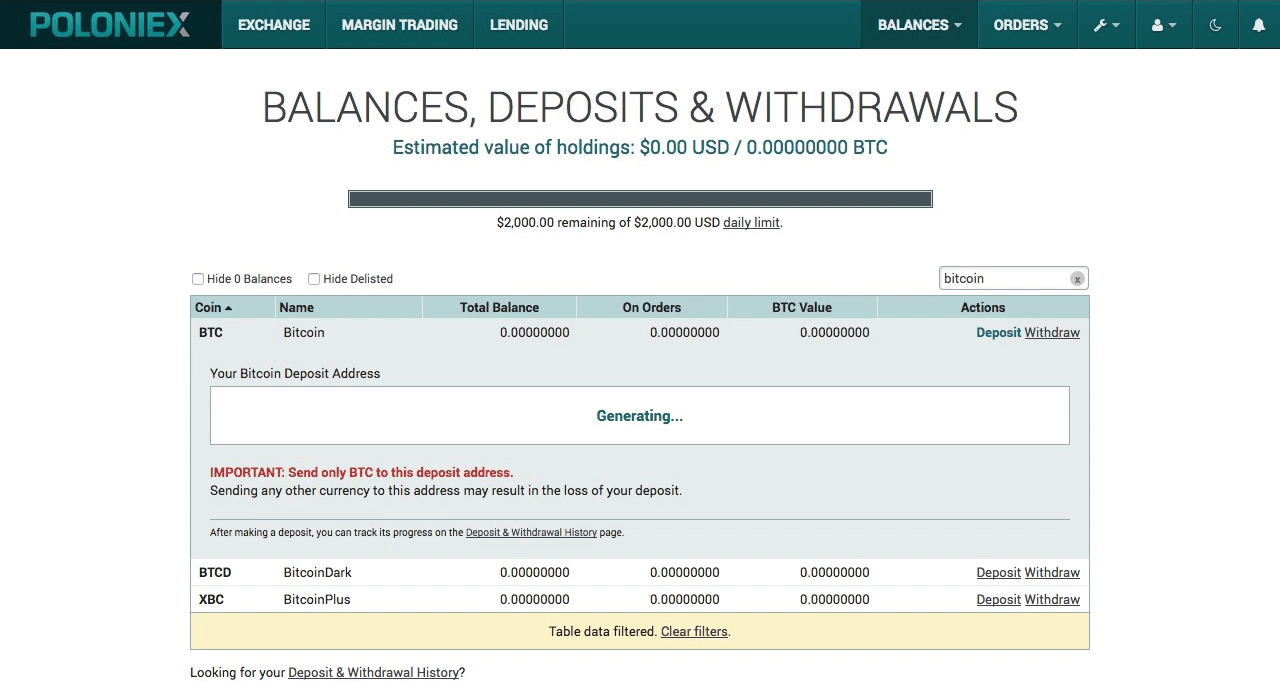The width and height of the screenshot is (1280, 681).
Task: Open the Lending tab
Action: (x=519, y=25)
